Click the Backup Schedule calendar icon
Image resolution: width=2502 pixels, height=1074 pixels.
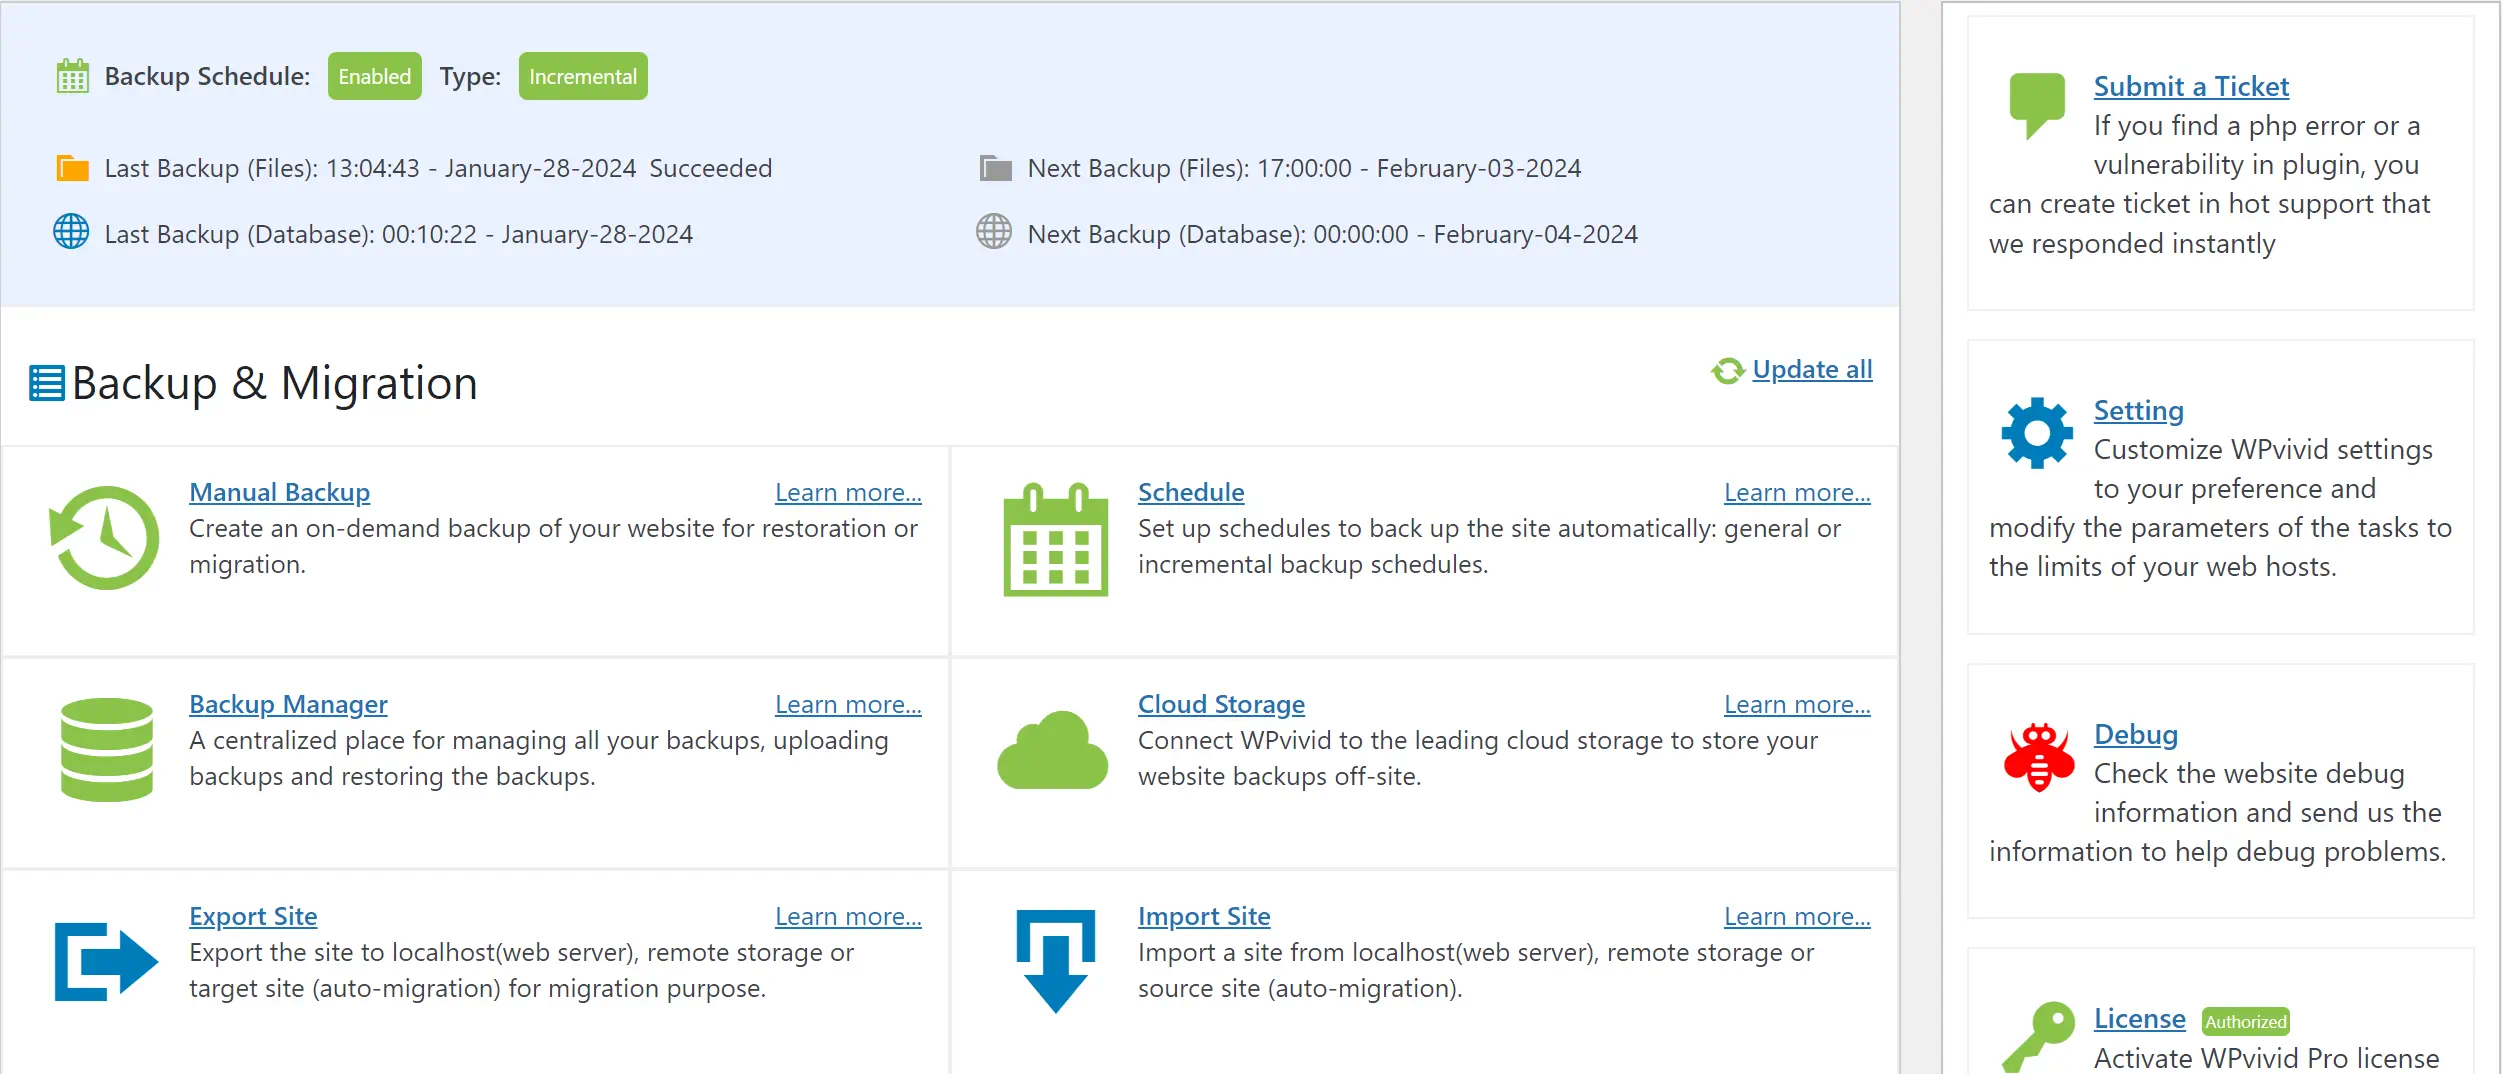[x=69, y=76]
